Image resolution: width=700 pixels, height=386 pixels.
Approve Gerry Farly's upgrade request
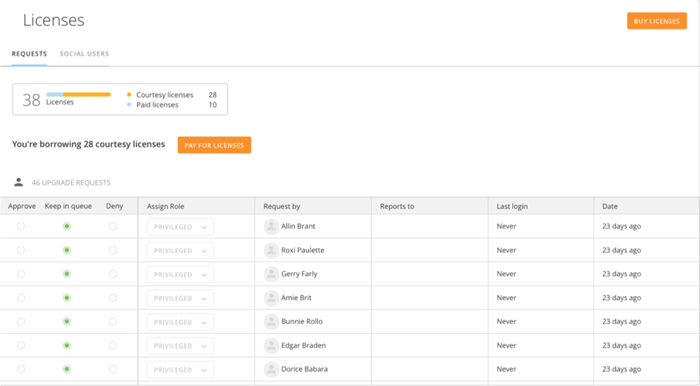pyautogui.click(x=21, y=274)
